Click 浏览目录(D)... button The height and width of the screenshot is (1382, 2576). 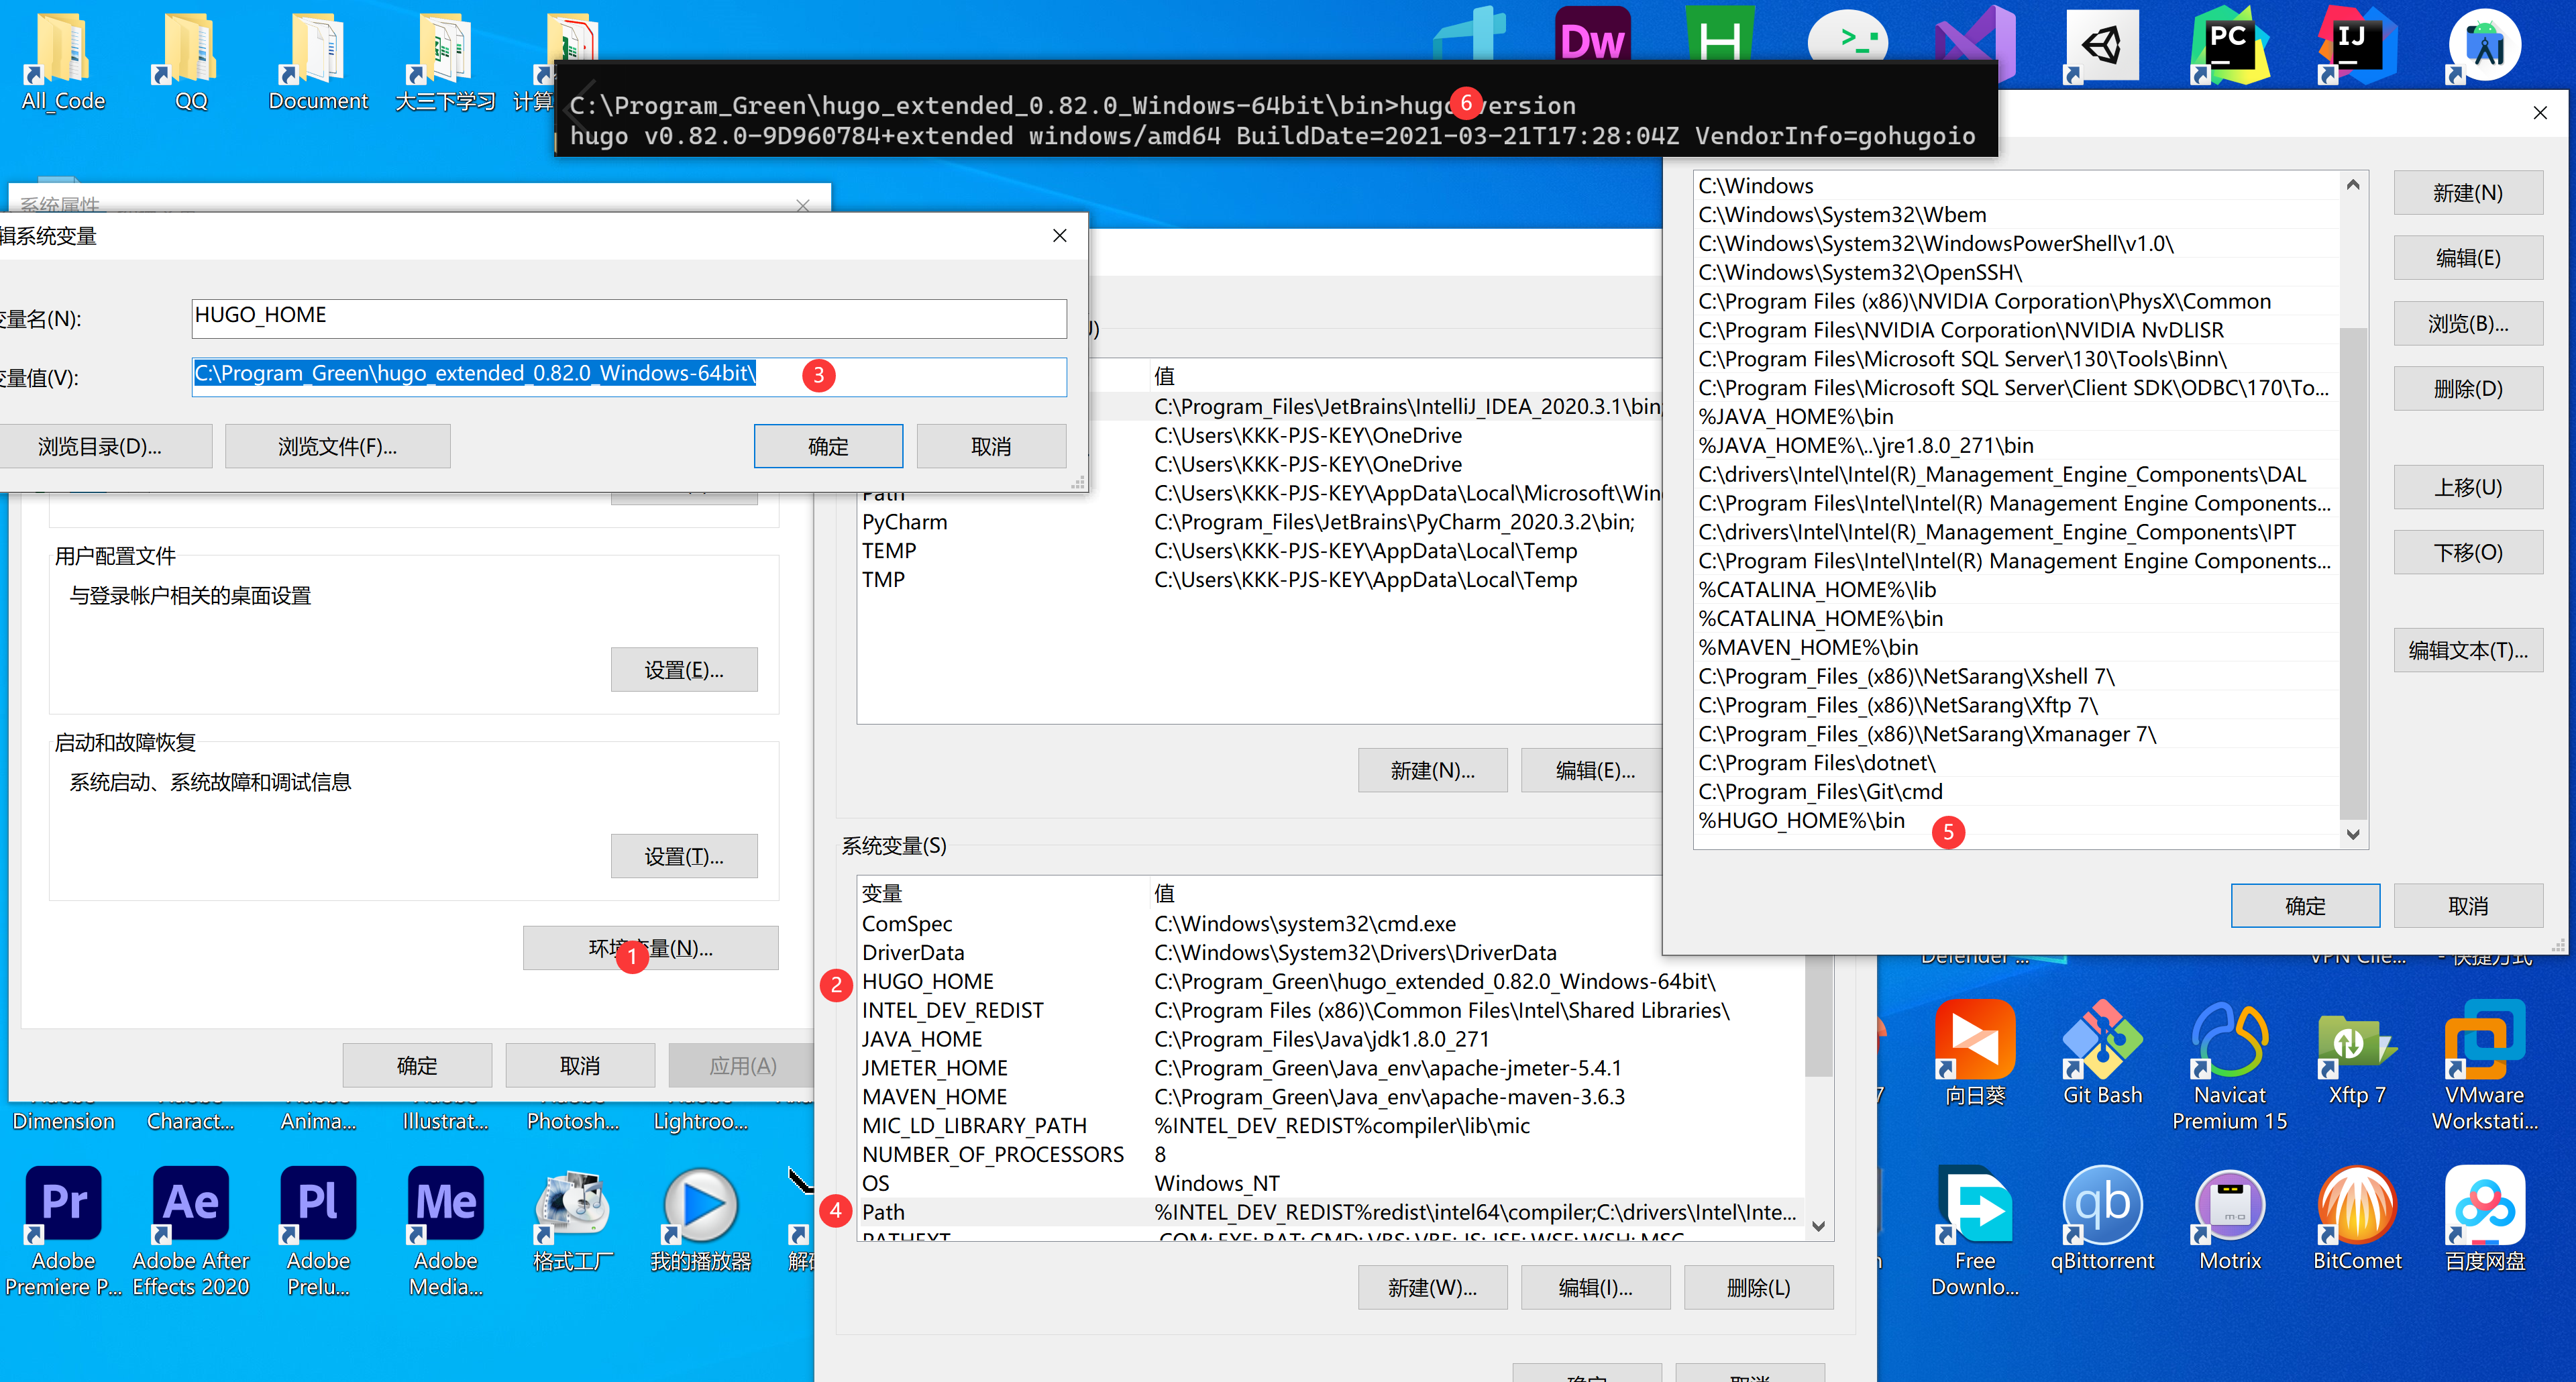(100, 446)
